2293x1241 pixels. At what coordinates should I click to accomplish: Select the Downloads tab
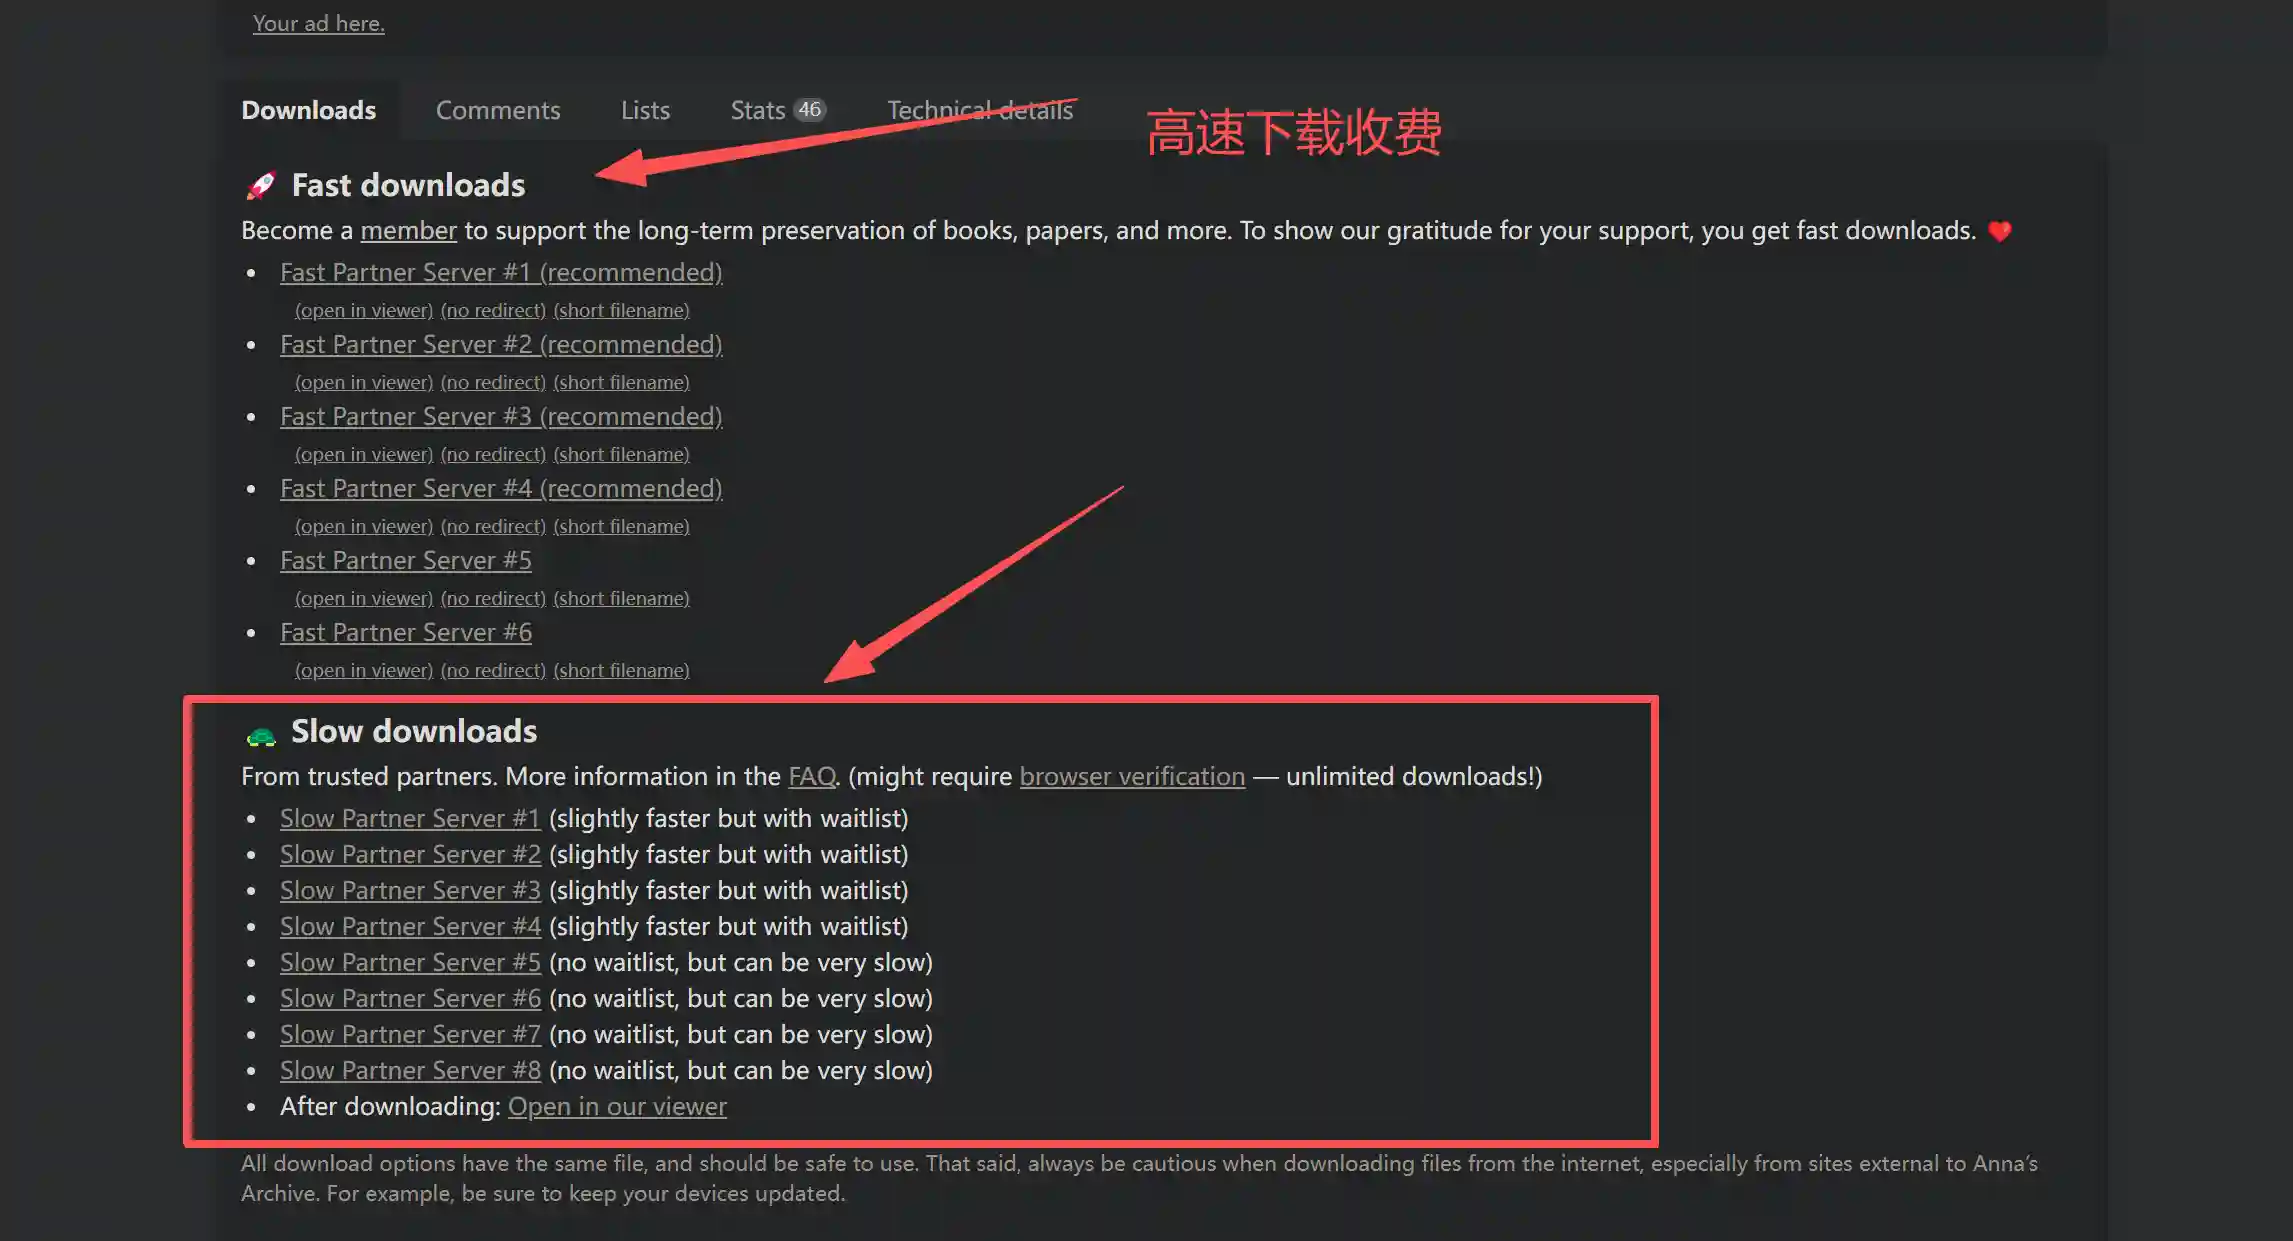coord(308,110)
